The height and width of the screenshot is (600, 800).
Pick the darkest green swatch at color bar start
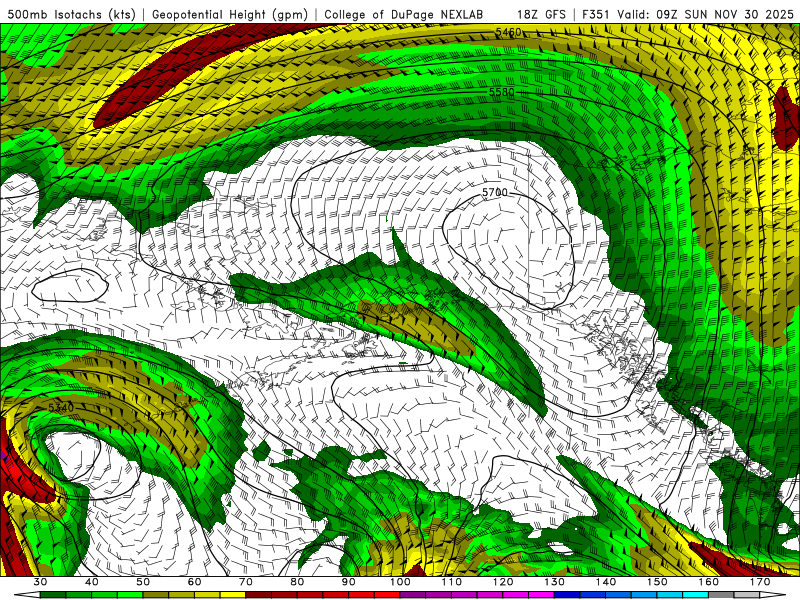tap(53, 595)
